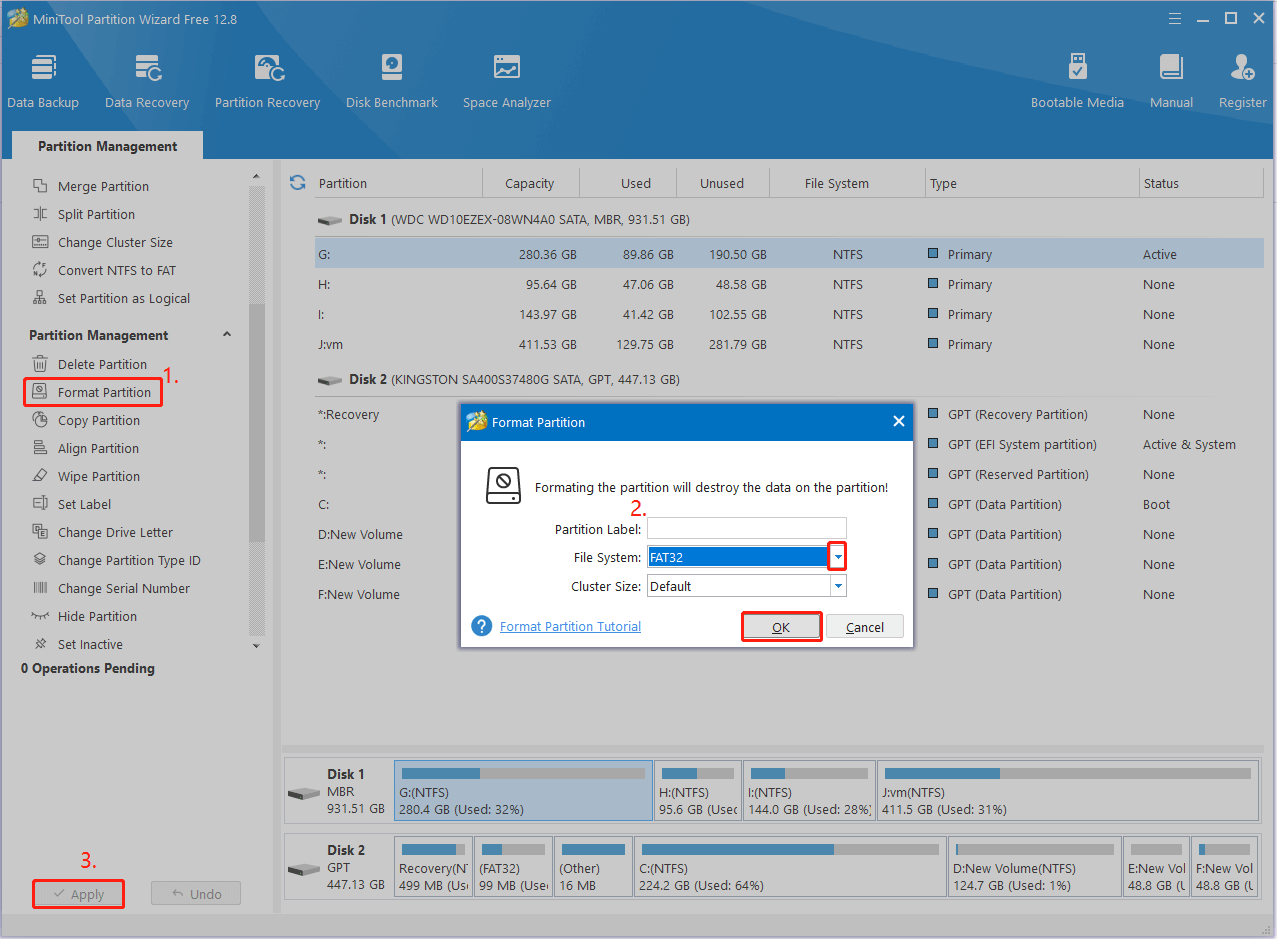1277x939 pixels.
Task: Select Format Partition in sidebar
Action: [92, 392]
